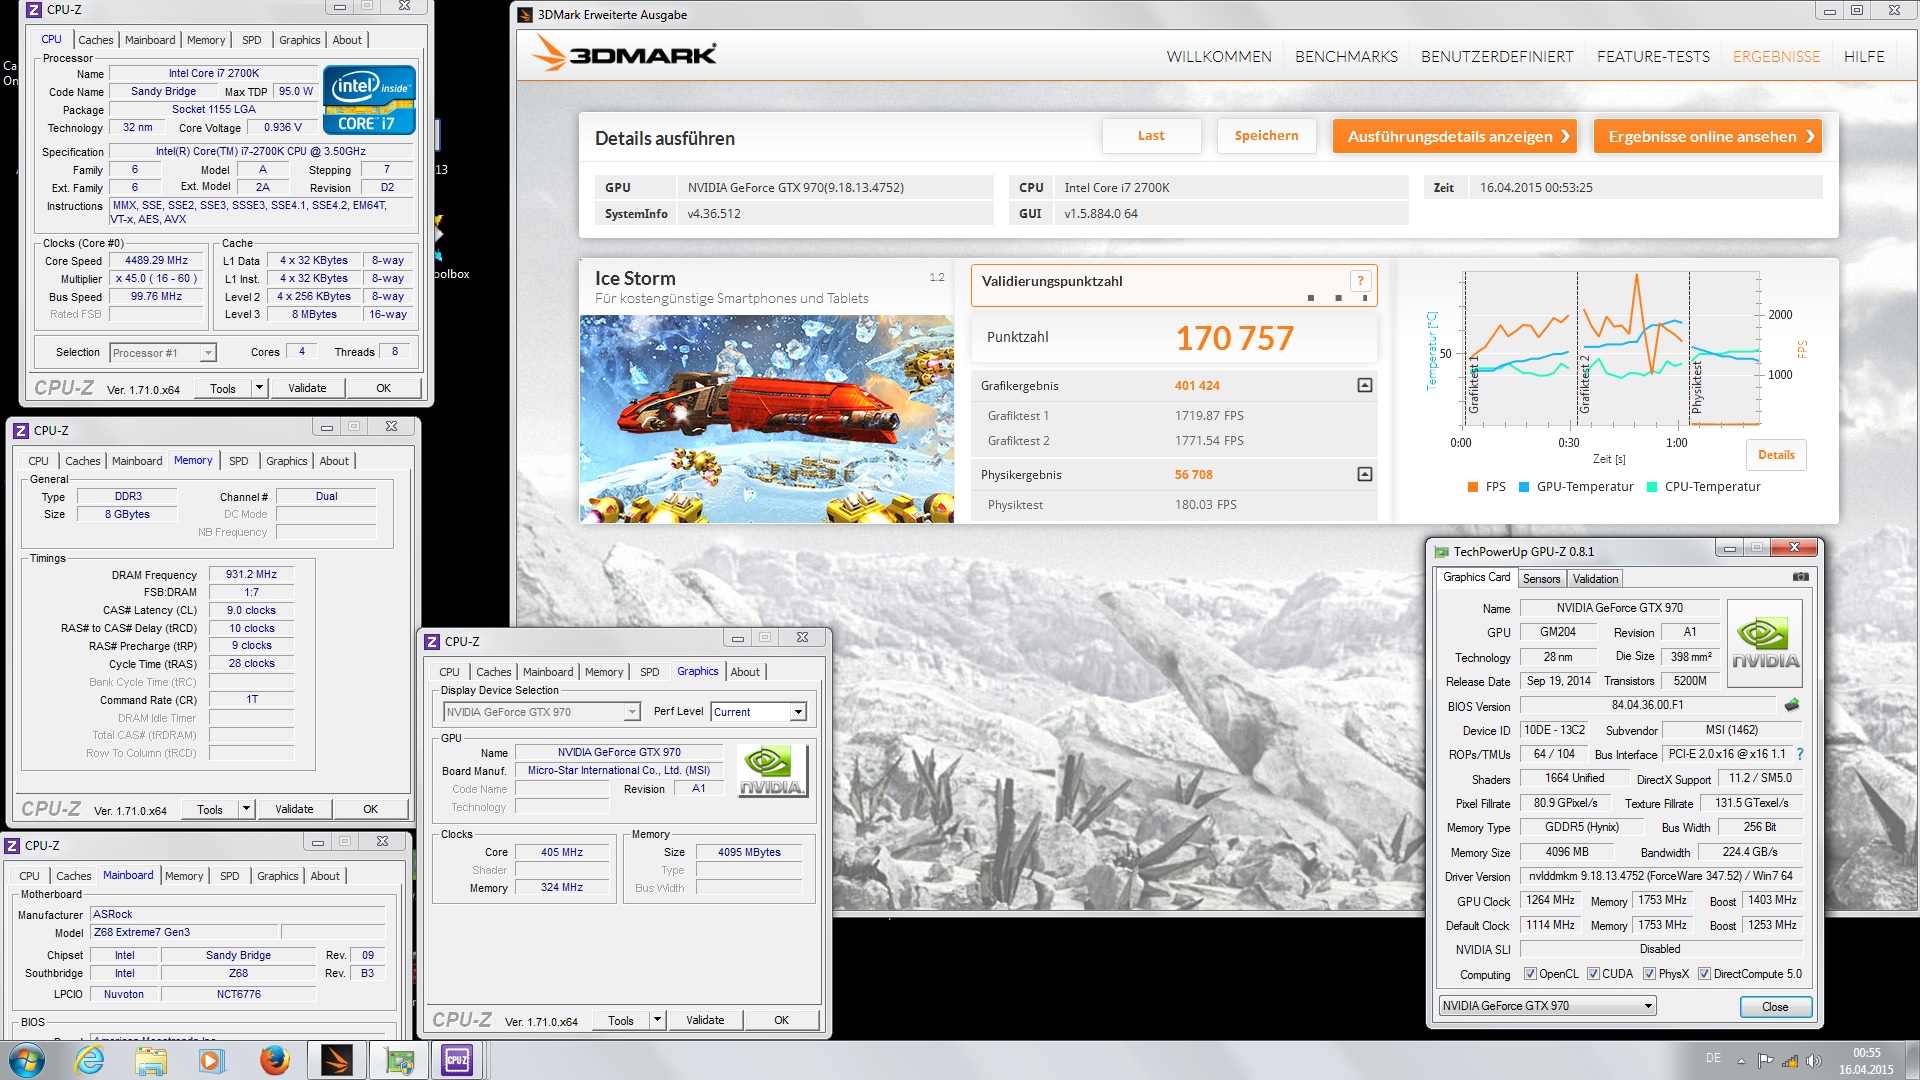The image size is (1920, 1080).
Task: Open Windows Explorer from the taskbar
Action: [x=151, y=1060]
